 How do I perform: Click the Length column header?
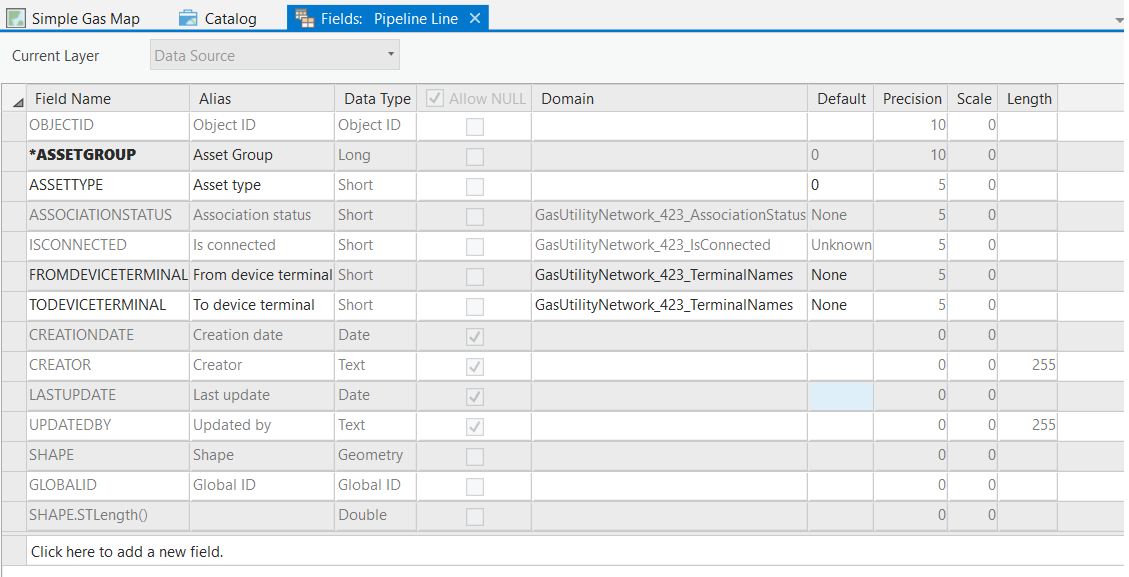click(1028, 99)
